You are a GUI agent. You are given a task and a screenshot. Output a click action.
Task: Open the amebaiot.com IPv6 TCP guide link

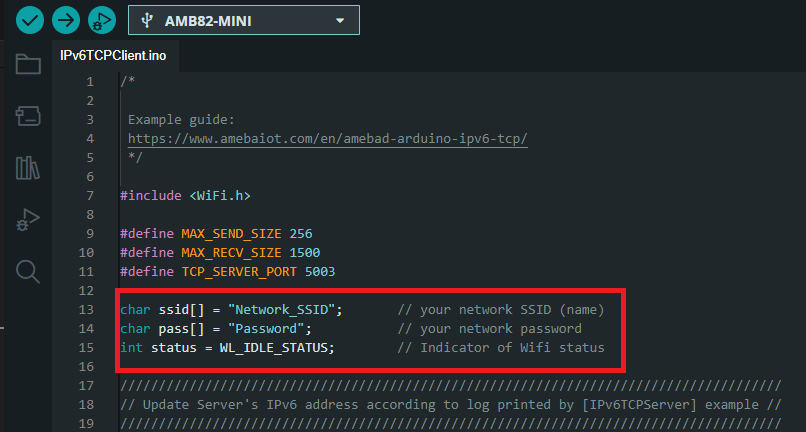tap(327, 139)
